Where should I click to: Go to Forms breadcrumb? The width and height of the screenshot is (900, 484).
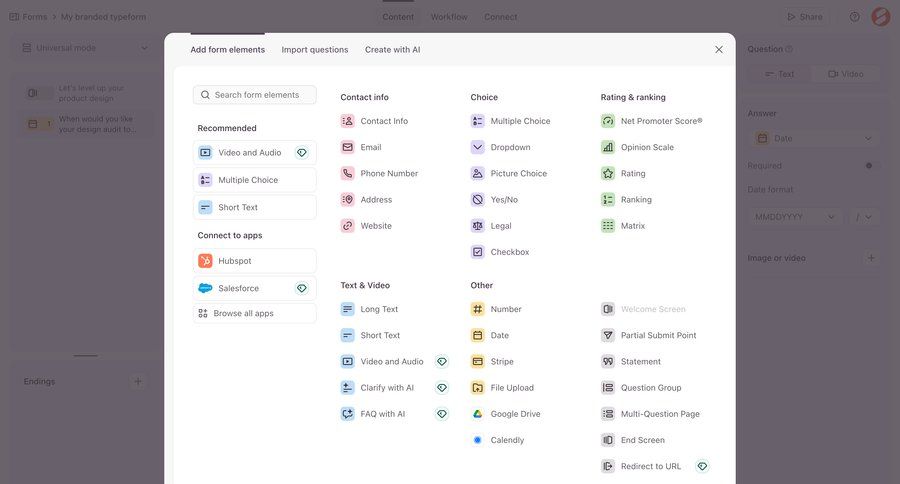(29, 17)
